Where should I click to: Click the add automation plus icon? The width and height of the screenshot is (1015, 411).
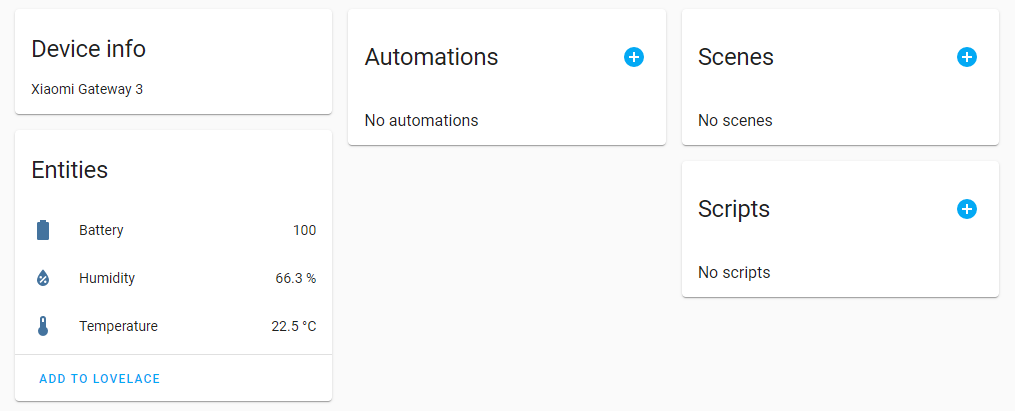coord(633,57)
